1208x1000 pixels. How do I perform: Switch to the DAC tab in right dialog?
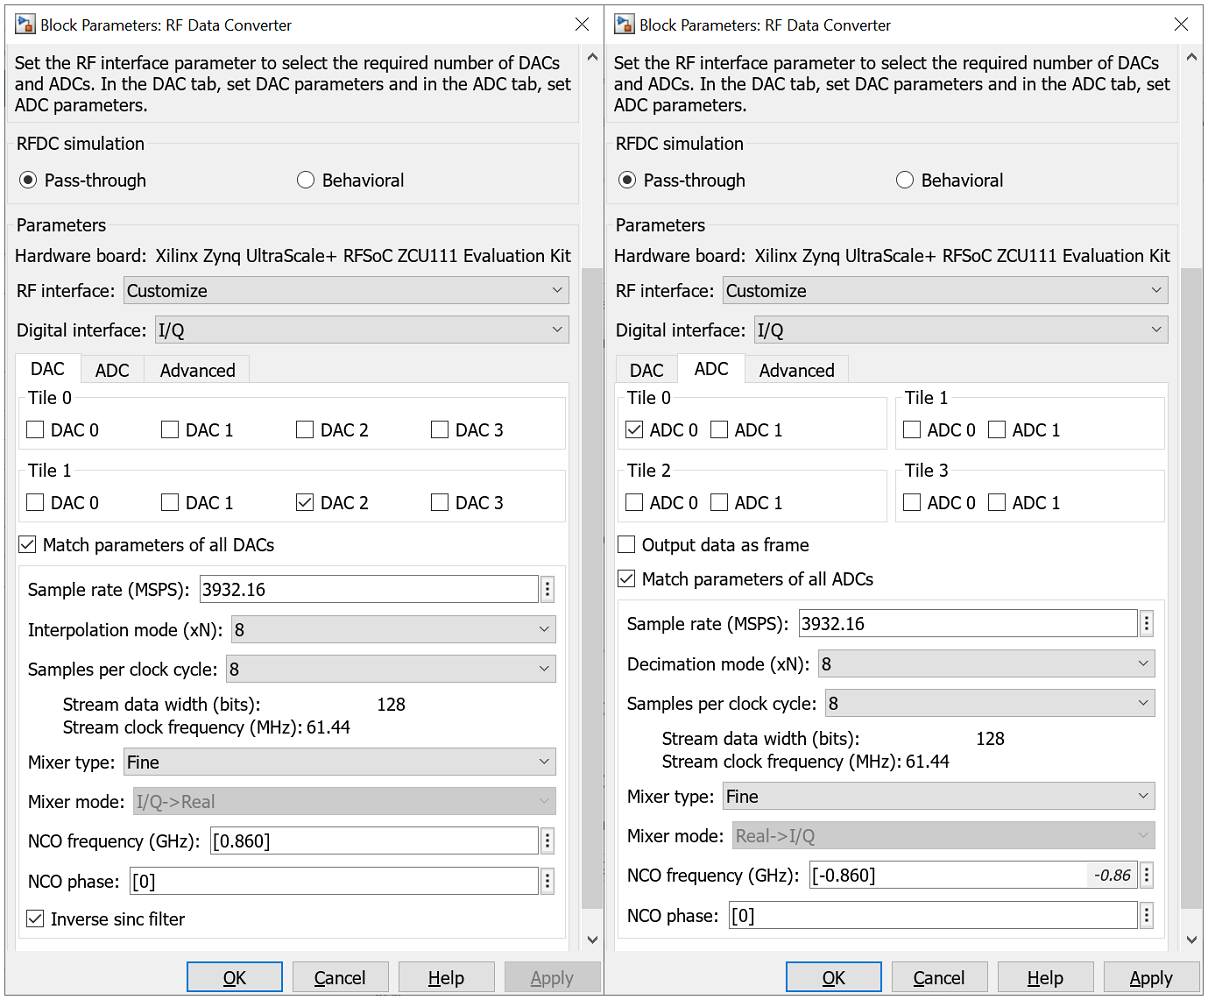coord(646,368)
